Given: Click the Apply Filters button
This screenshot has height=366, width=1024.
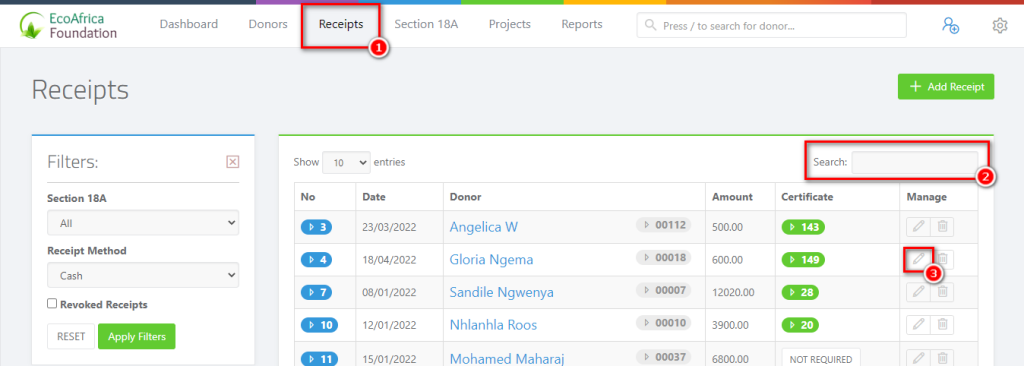Looking at the screenshot, I should pos(136,337).
